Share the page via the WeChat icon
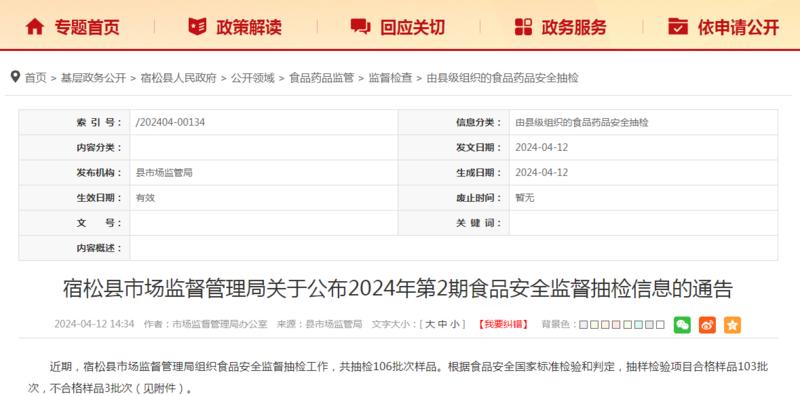The width and height of the screenshot is (800, 396). tap(682, 325)
